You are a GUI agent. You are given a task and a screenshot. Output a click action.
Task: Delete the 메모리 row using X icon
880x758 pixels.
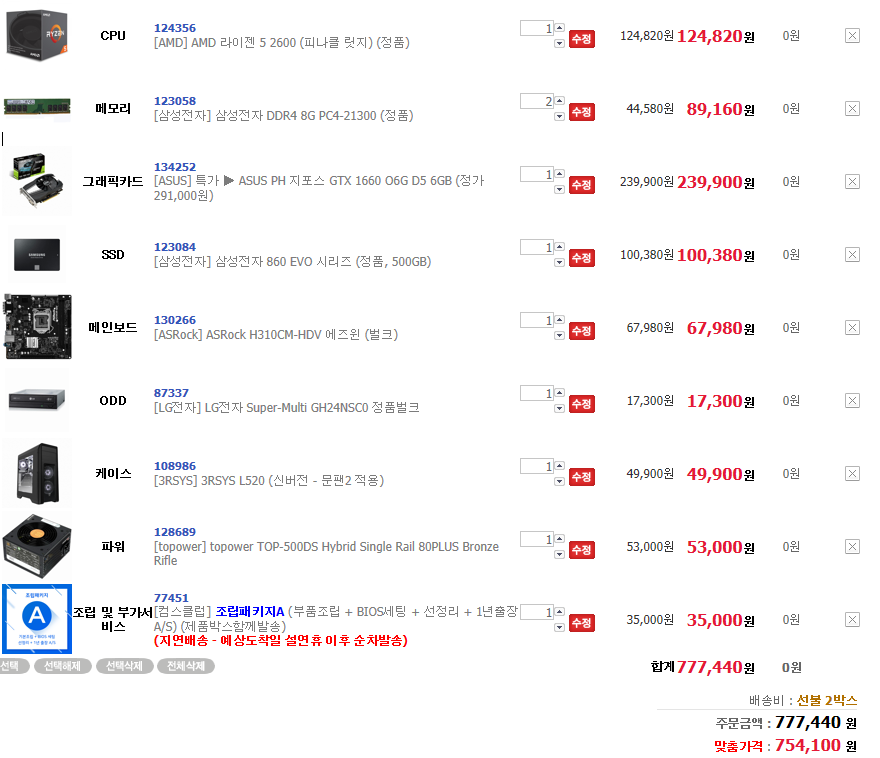coord(852,109)
